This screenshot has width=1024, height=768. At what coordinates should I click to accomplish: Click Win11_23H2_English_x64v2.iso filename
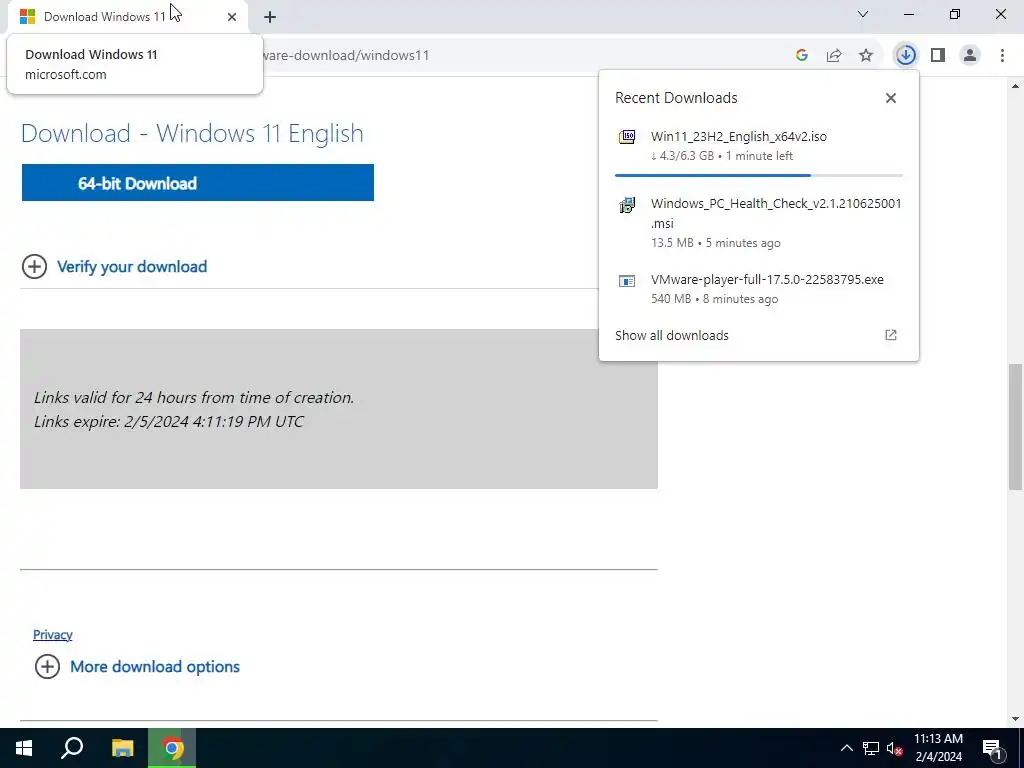739,136
